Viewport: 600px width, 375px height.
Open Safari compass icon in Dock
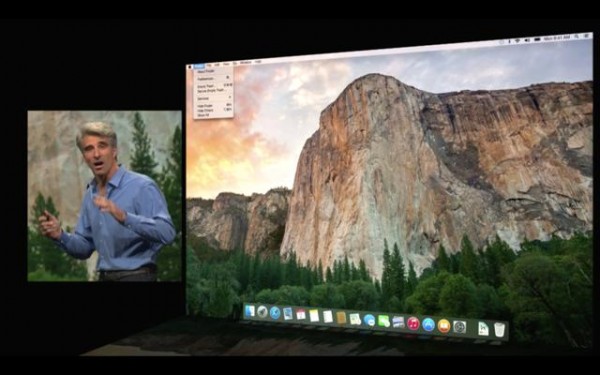tap(275, 313)
